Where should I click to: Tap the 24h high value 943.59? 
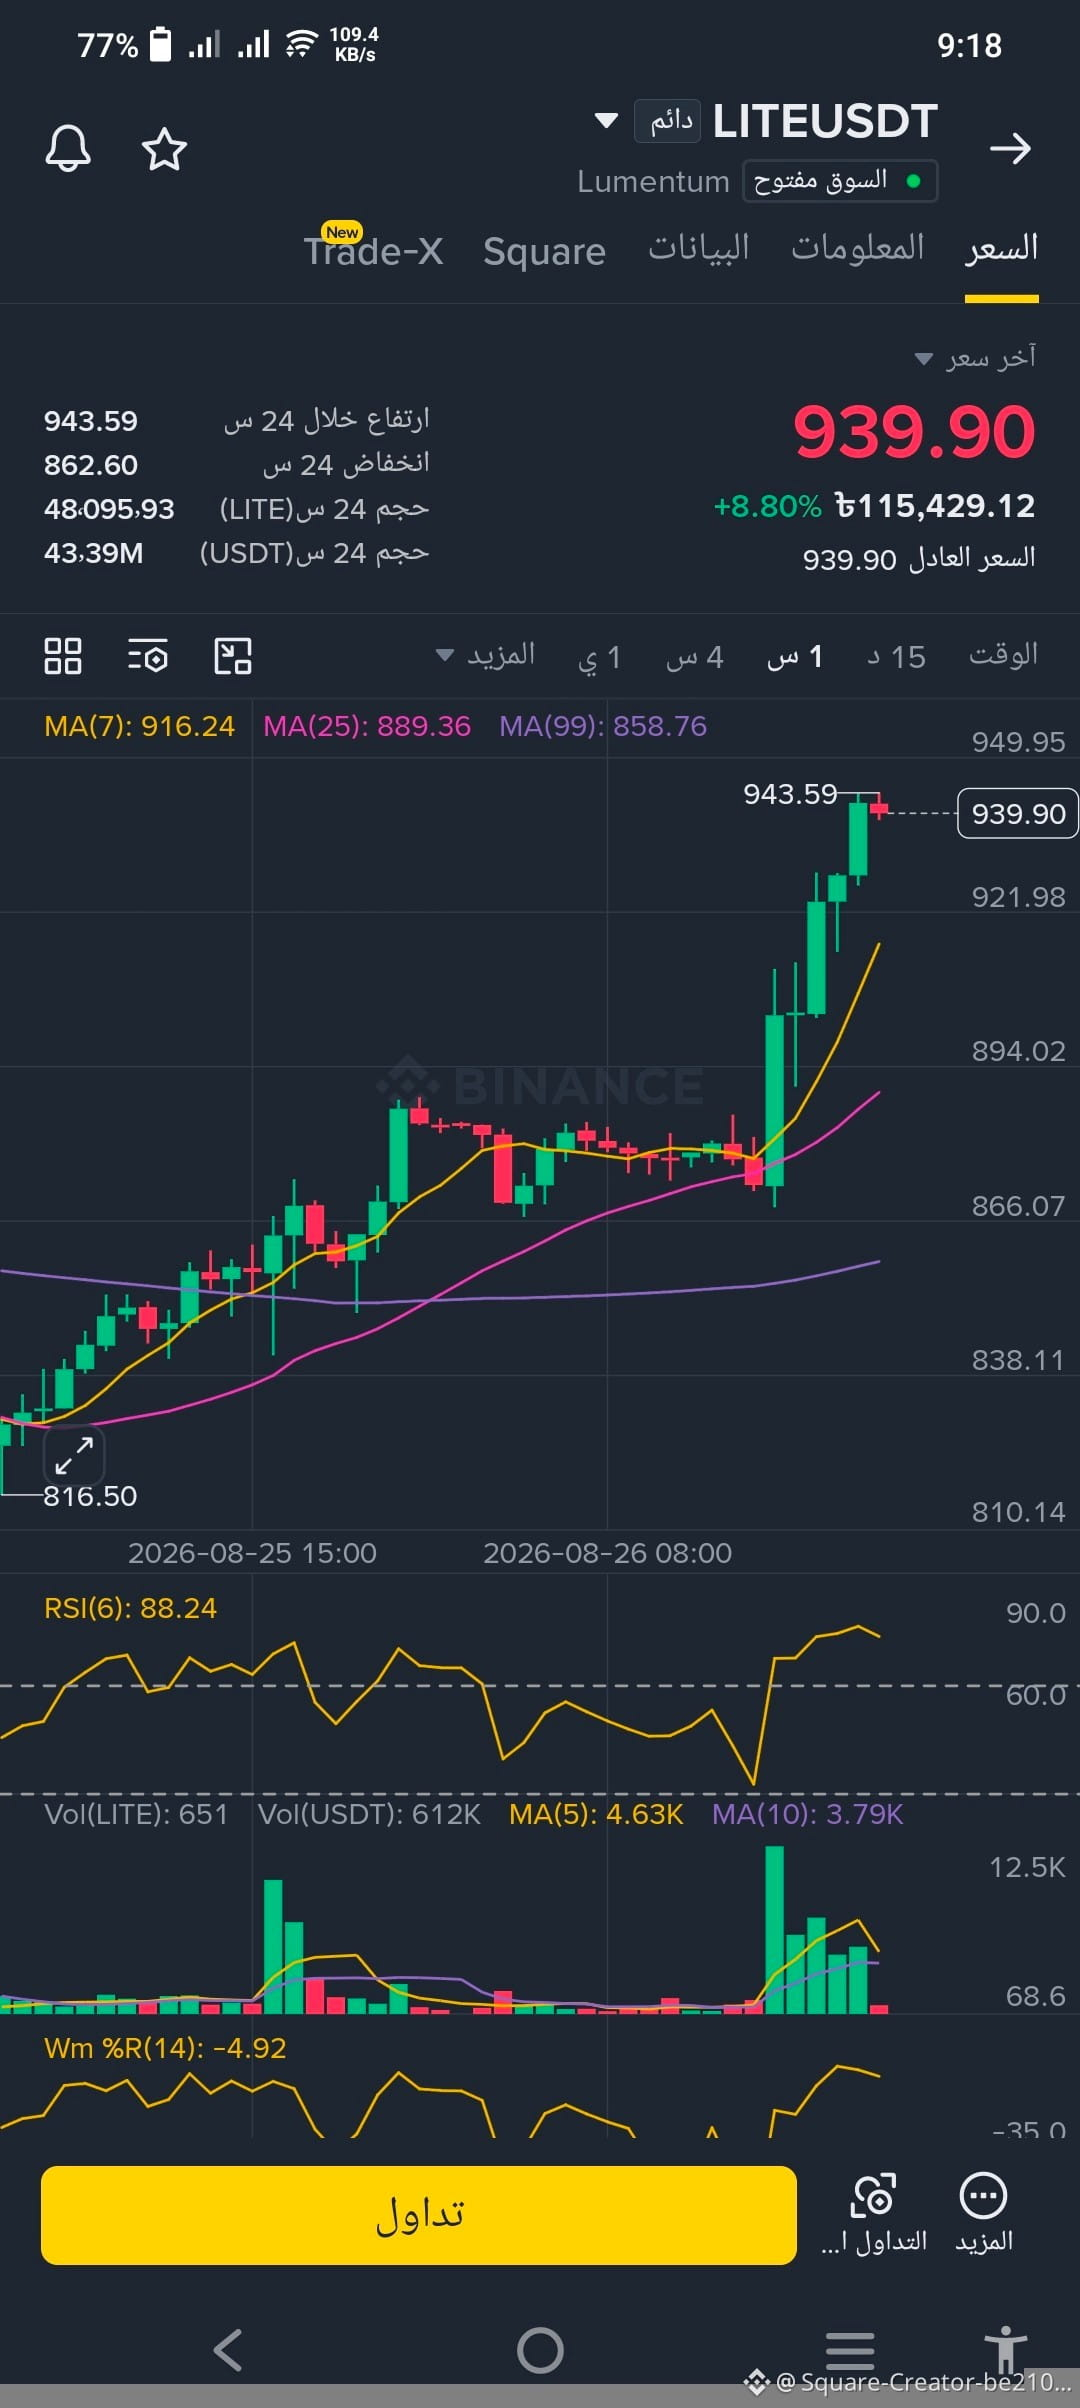pyautogui.click(x=91, y=421)
